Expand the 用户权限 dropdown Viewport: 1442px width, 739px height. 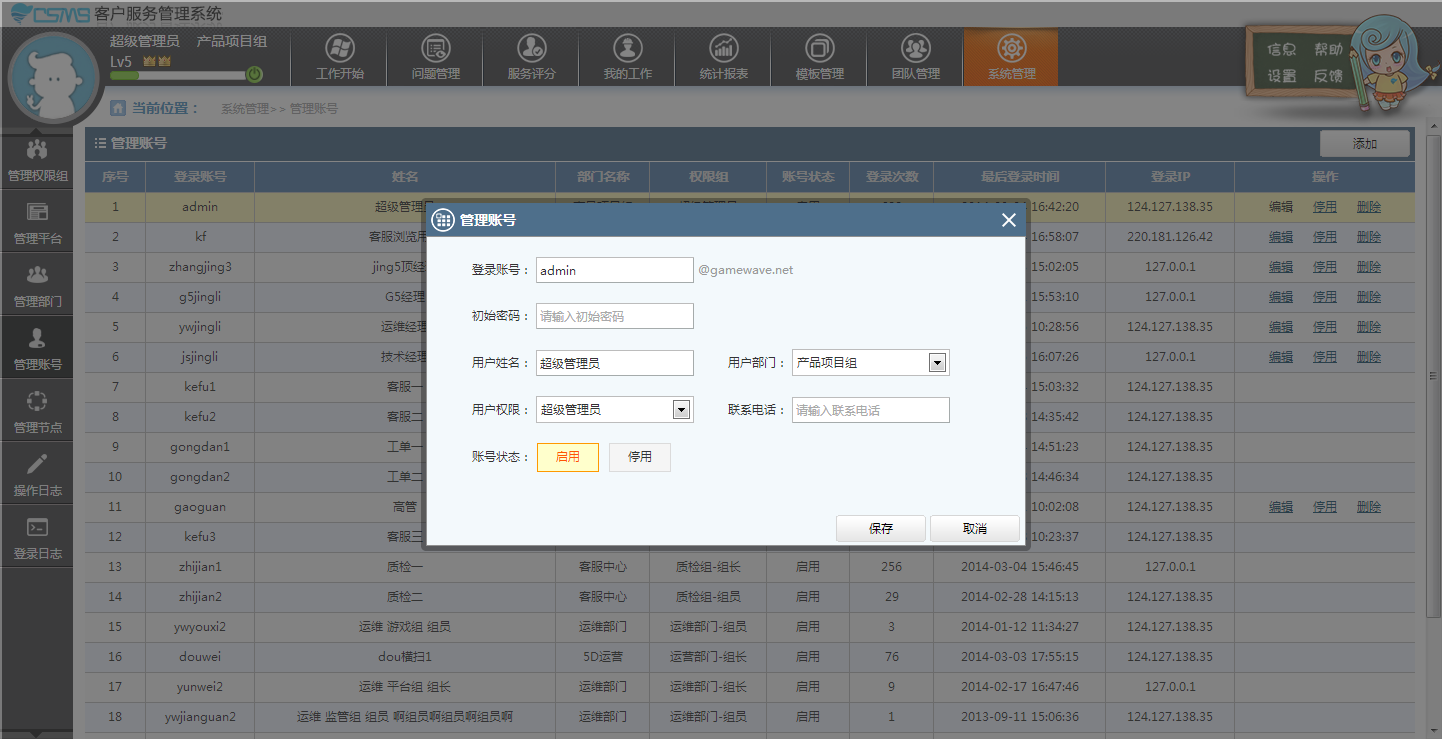pos(681,409)
